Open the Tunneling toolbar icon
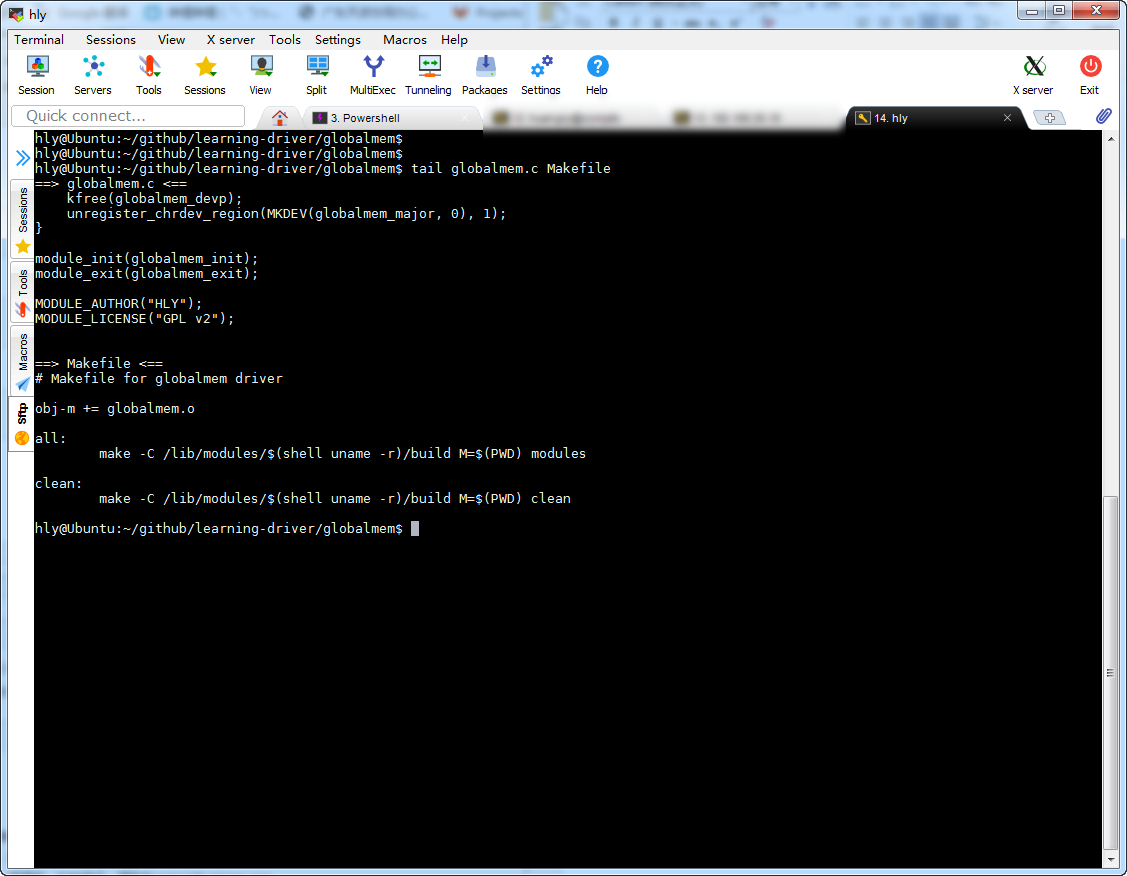This screenshot has height=876, width=1127. point(428,75)
